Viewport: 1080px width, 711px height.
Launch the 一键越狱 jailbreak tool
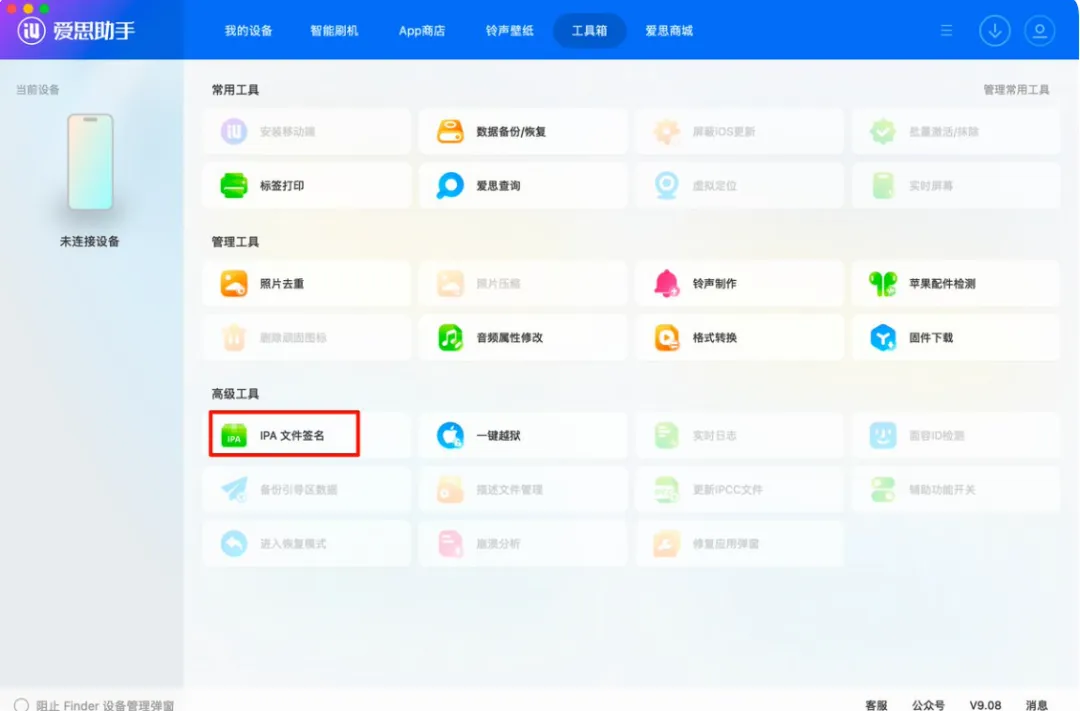point(523,435)
